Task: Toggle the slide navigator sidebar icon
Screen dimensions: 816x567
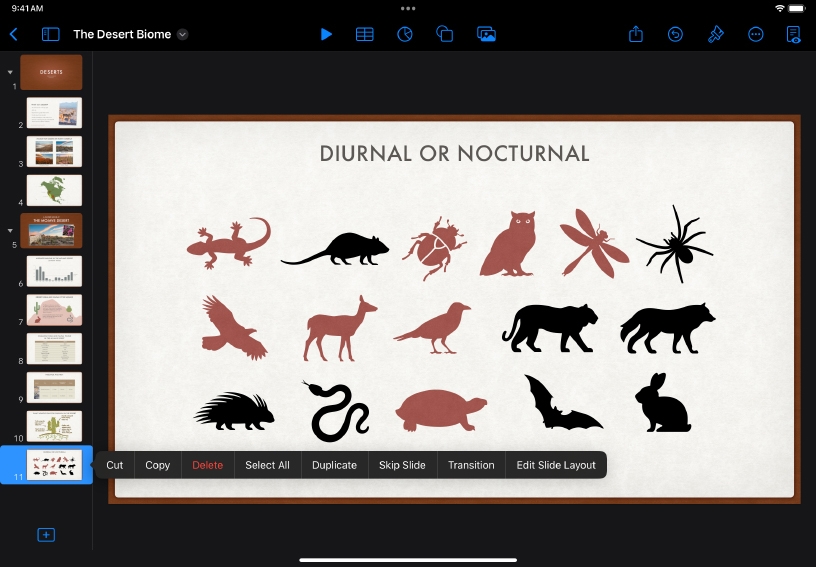Action: pyautogui.click(x=50, y=34)
